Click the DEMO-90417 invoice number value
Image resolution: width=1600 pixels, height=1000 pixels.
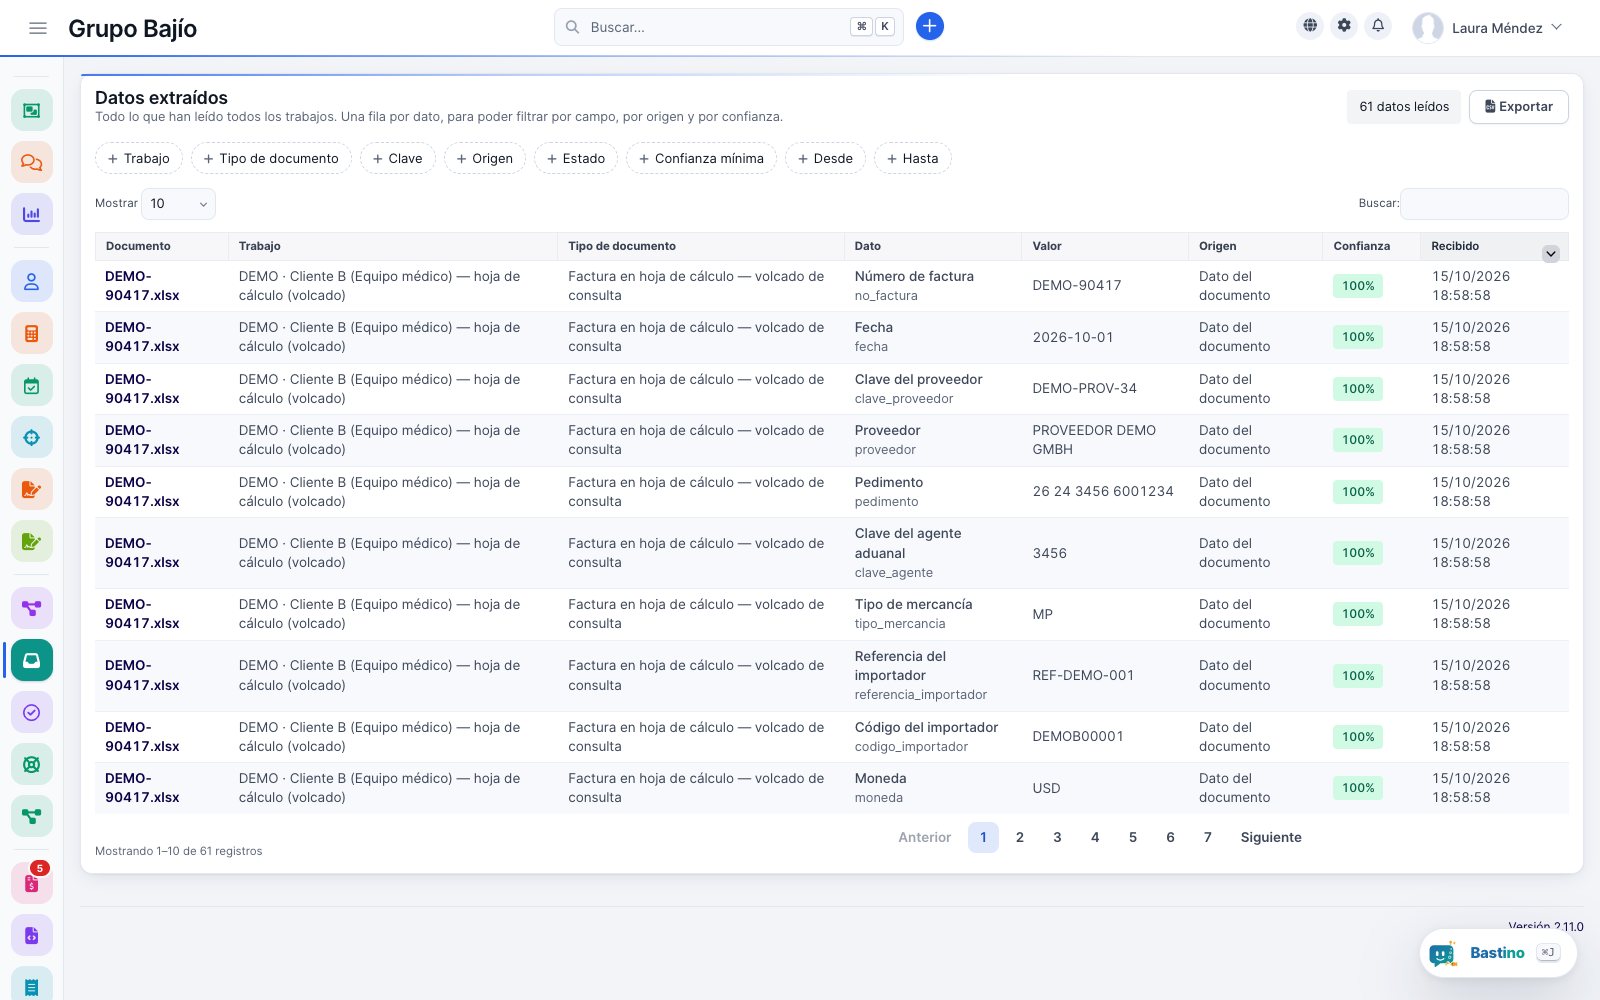(x=1077, y=286)
